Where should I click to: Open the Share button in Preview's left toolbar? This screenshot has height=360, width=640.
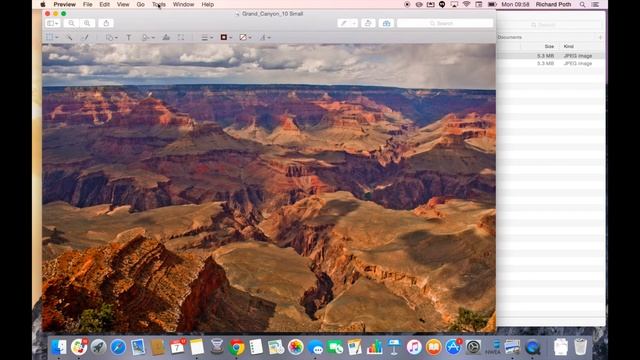coord(106,23)
